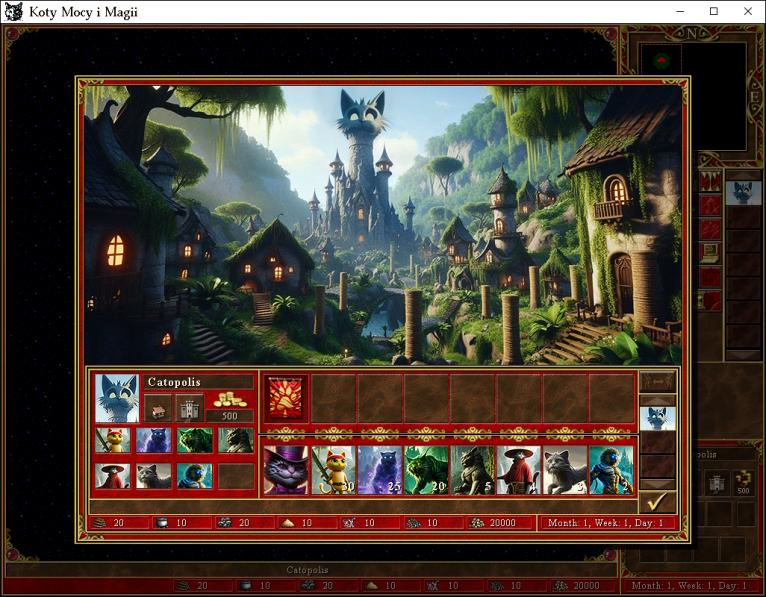
Task: Click the gold coins income icon
Action: (x=229, y=401)
